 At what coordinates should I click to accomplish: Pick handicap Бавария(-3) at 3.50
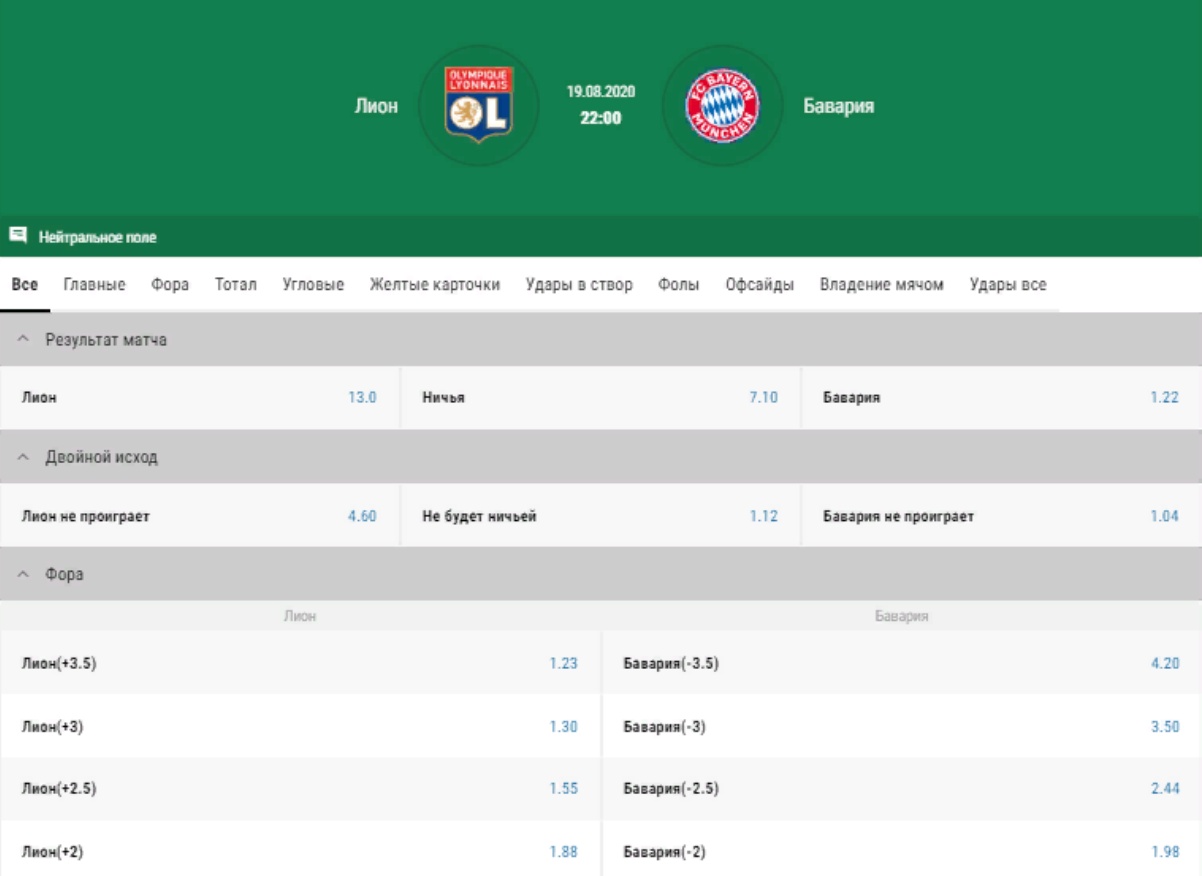tap(903, 727)
